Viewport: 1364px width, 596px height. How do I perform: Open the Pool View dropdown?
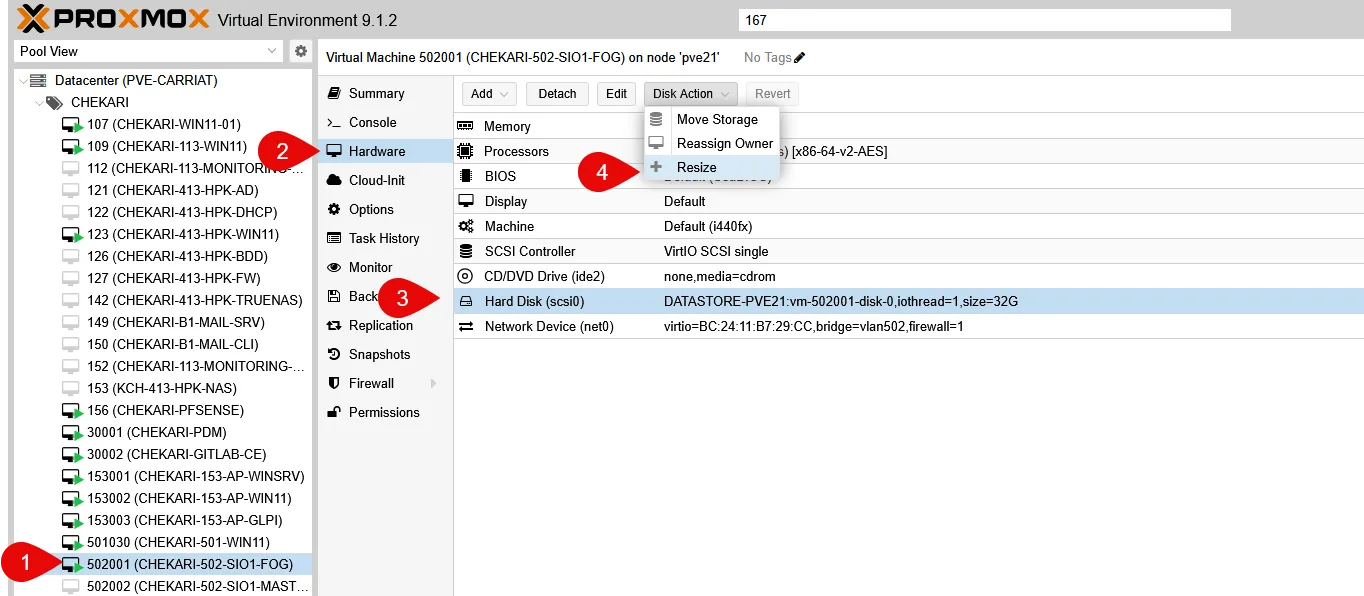[148, 51]
